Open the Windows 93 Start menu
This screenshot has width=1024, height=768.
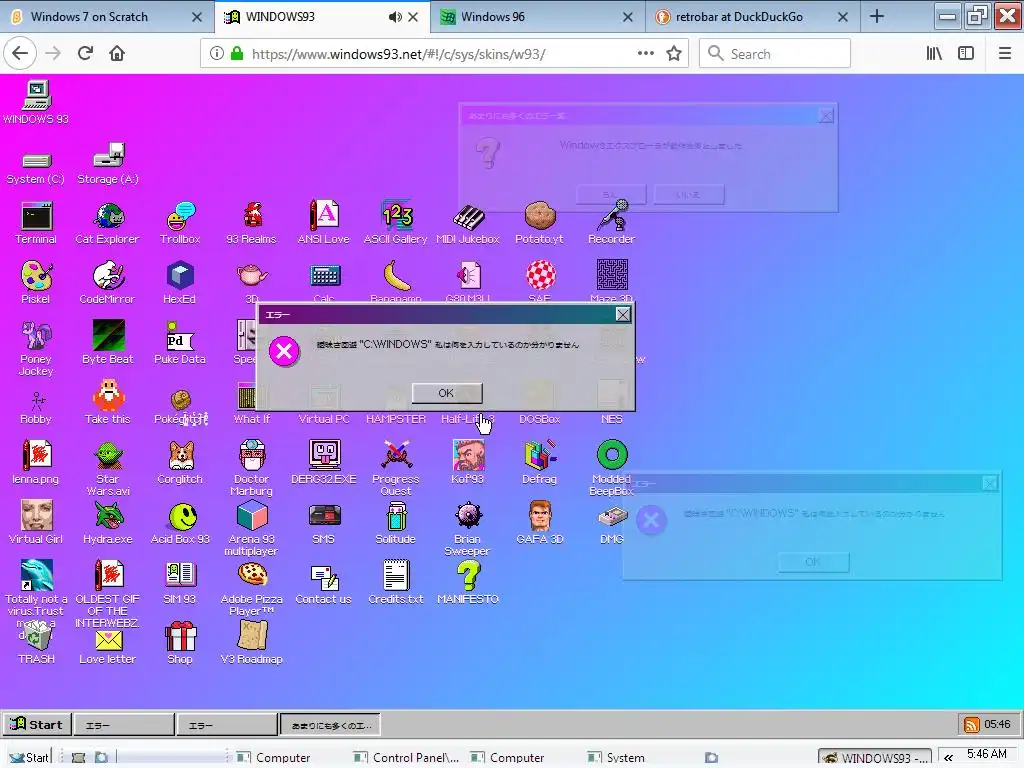(37, 724)
